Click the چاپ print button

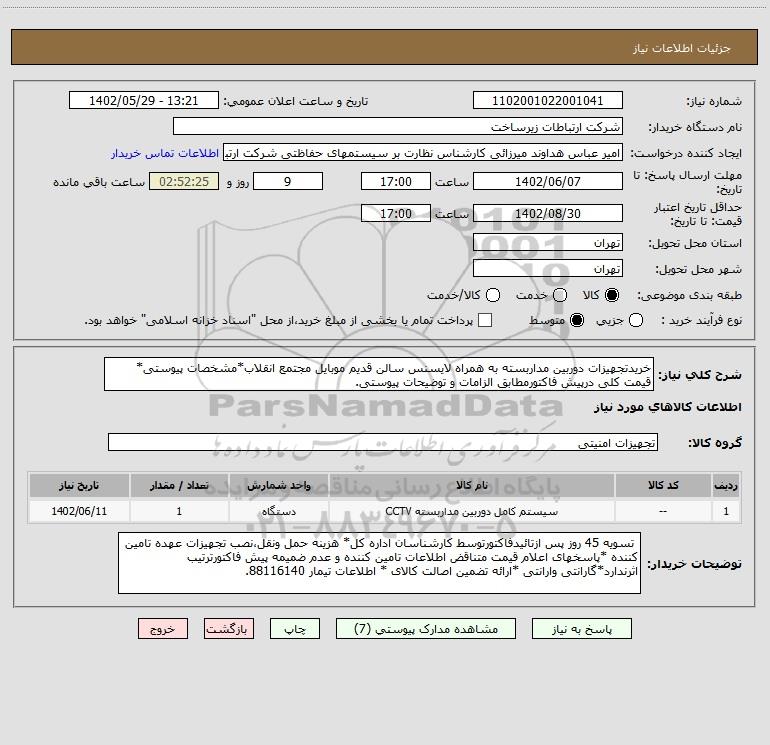pos(295,629)
